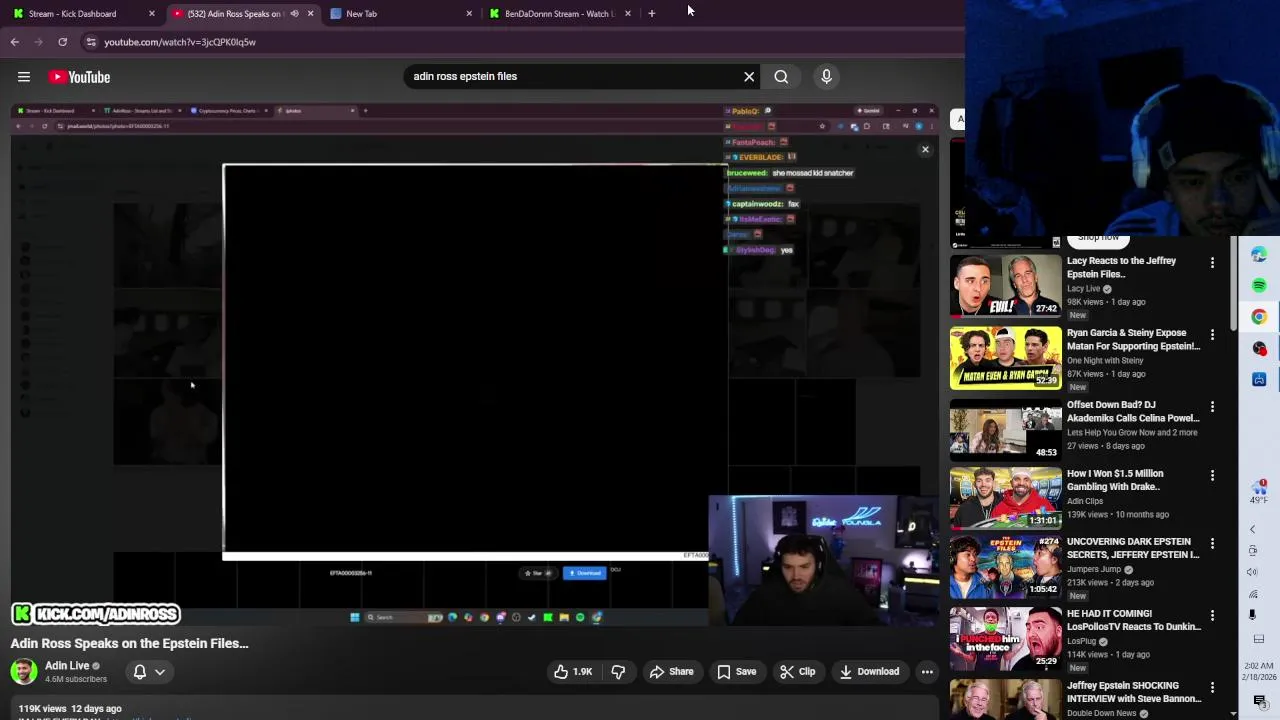The height and width of the screenshot is (720, 1280).
Task: Click the Download button under video
Action: pos(869,672)
